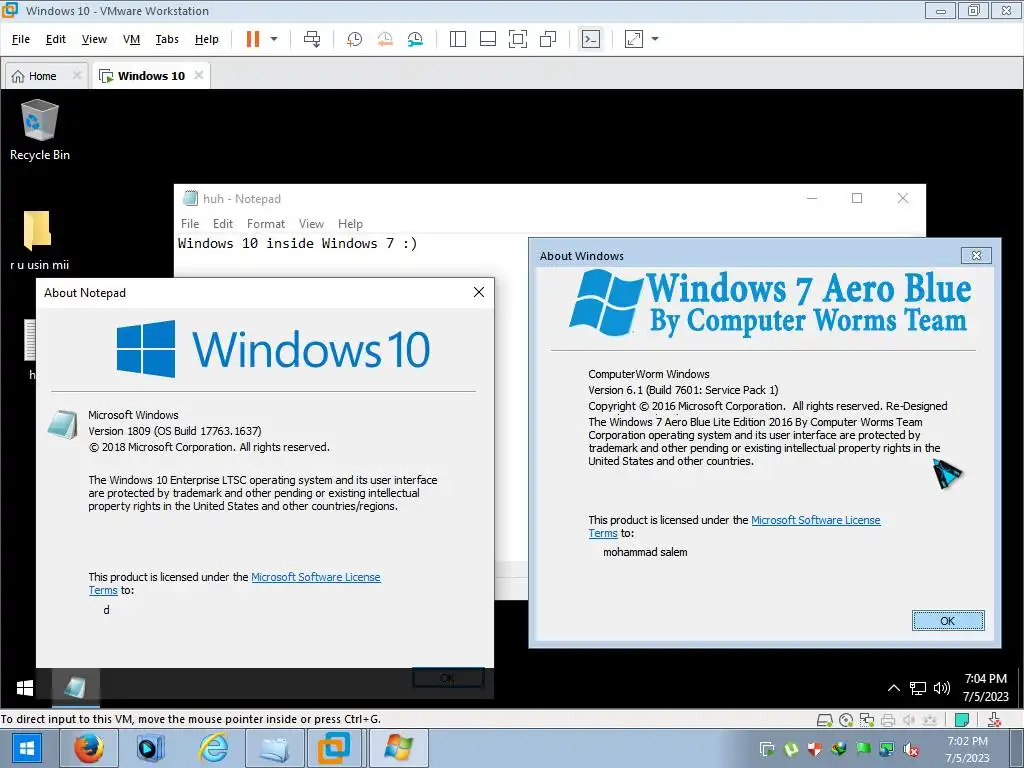The width and height of the screenshot is (1024, 768).
Task: Click the VMware sound card status icon
Action: tap(908, 720)
